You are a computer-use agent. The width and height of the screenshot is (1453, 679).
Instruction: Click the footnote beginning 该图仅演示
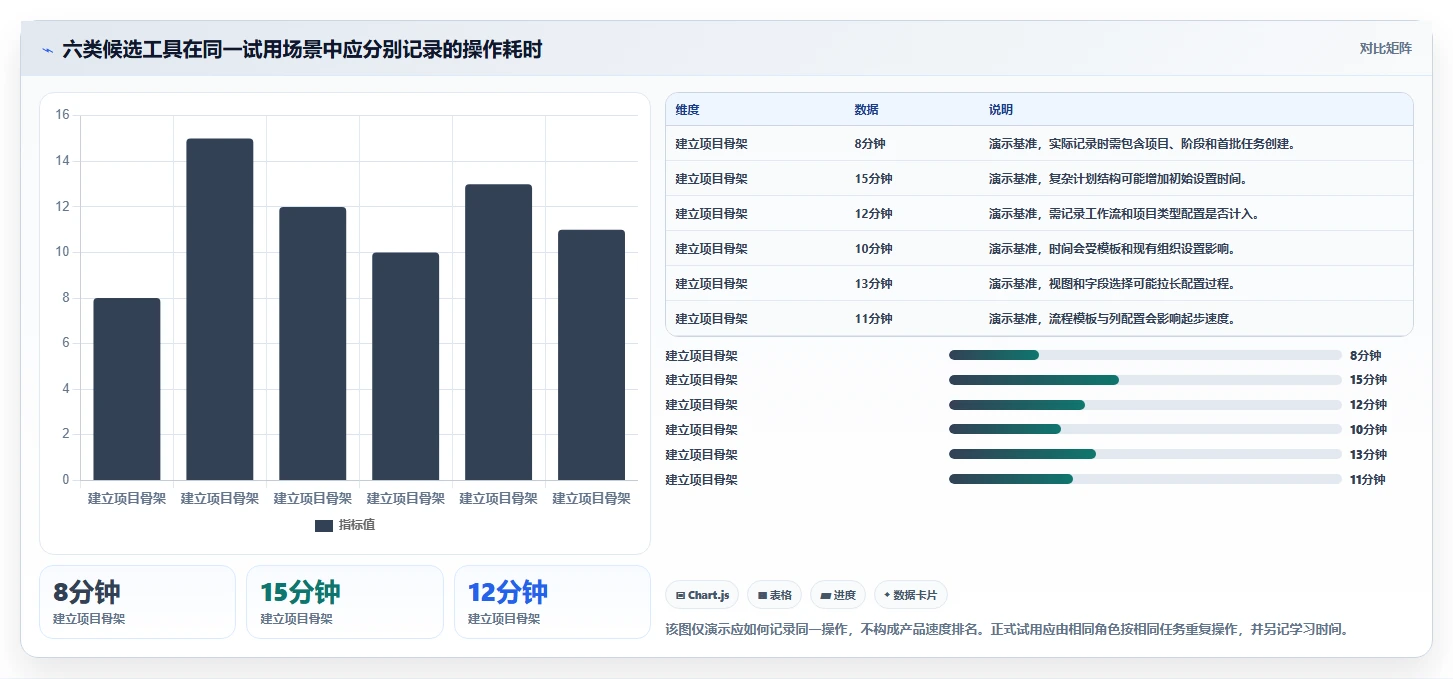(1008, 630)
